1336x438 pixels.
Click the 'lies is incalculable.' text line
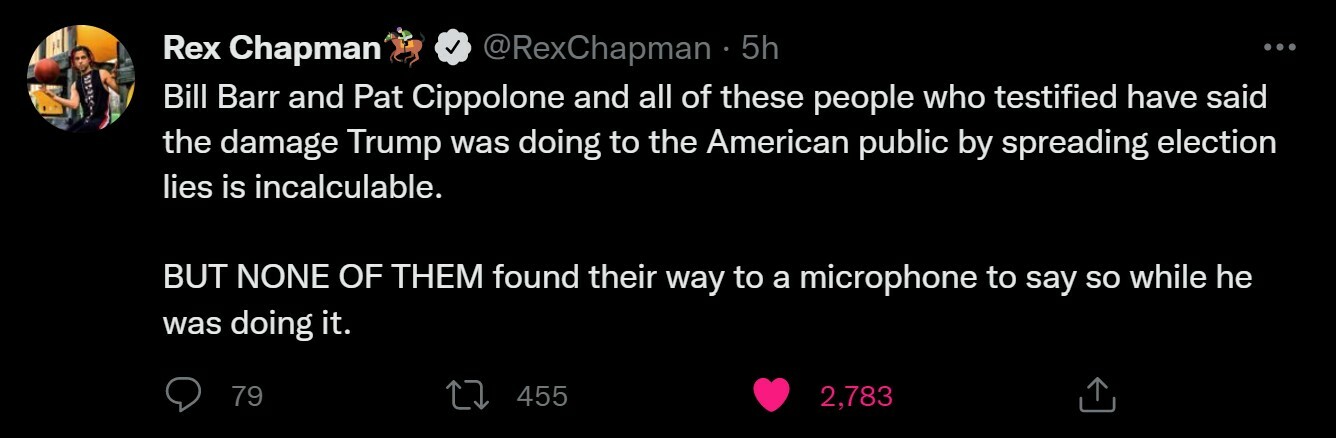coord(302,187)
